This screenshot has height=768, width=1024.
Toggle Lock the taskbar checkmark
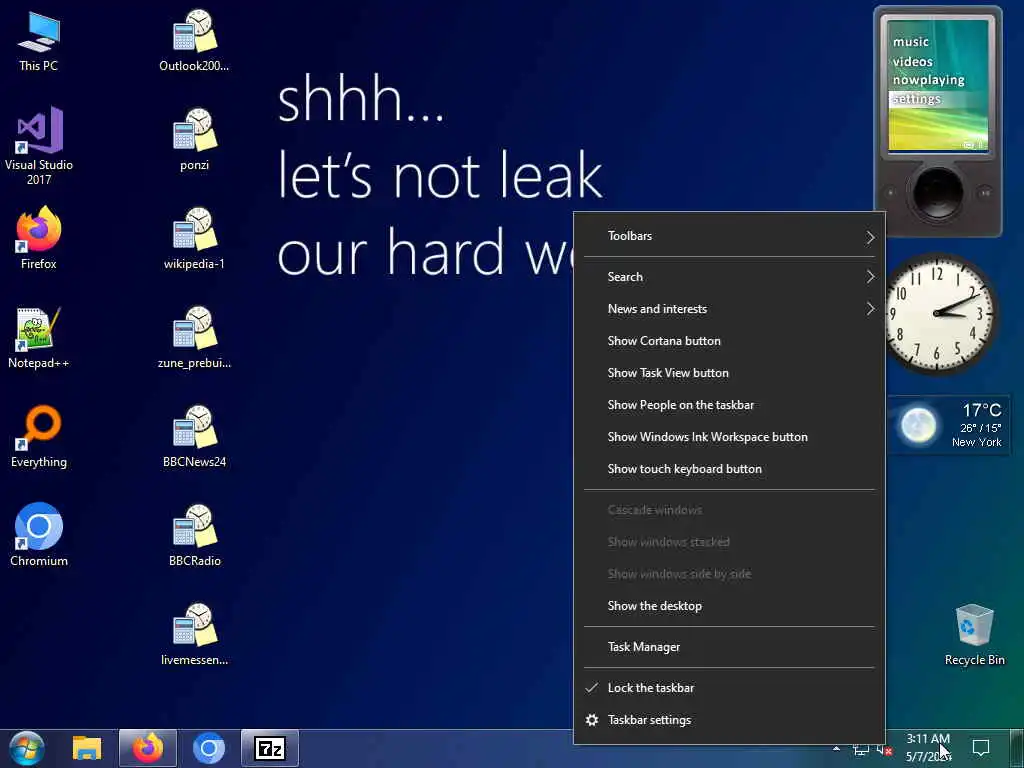[592, 688]
